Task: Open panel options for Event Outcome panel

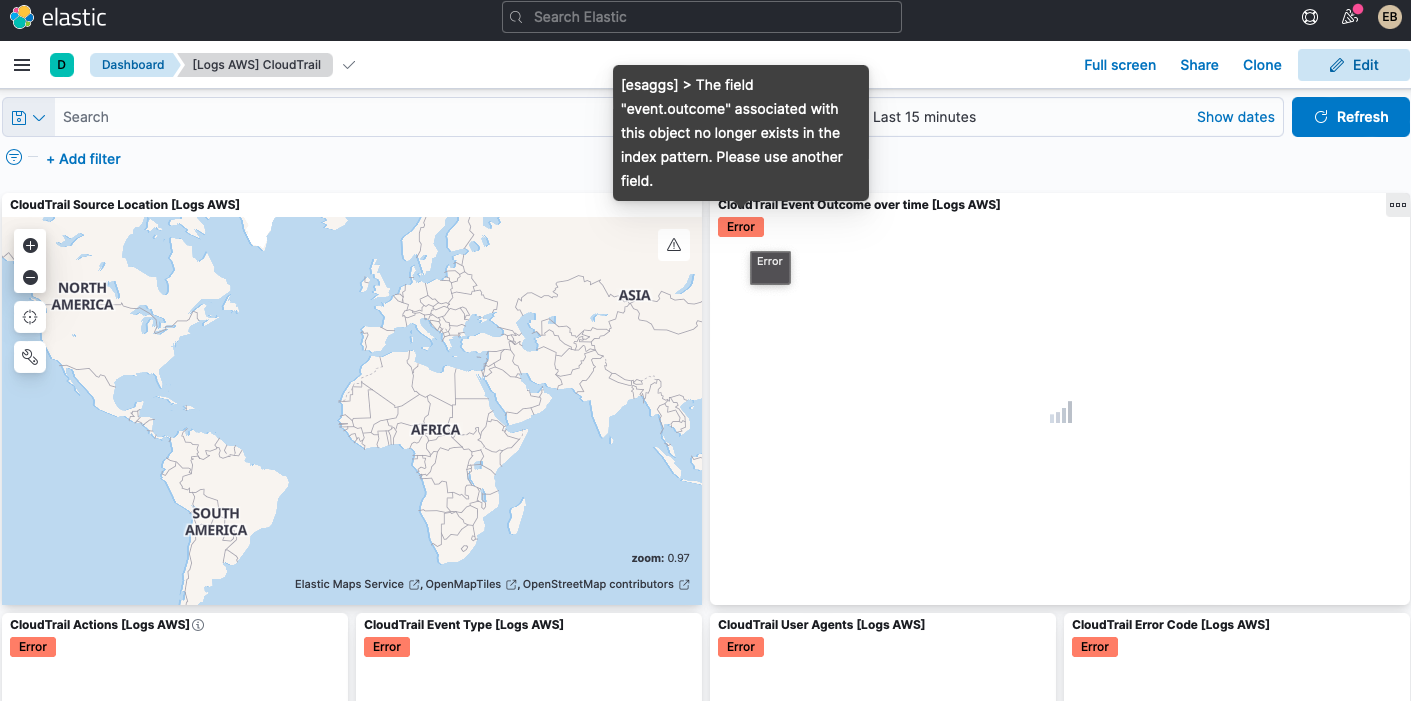Action: pyautogui.click(x=1398, y=205)
